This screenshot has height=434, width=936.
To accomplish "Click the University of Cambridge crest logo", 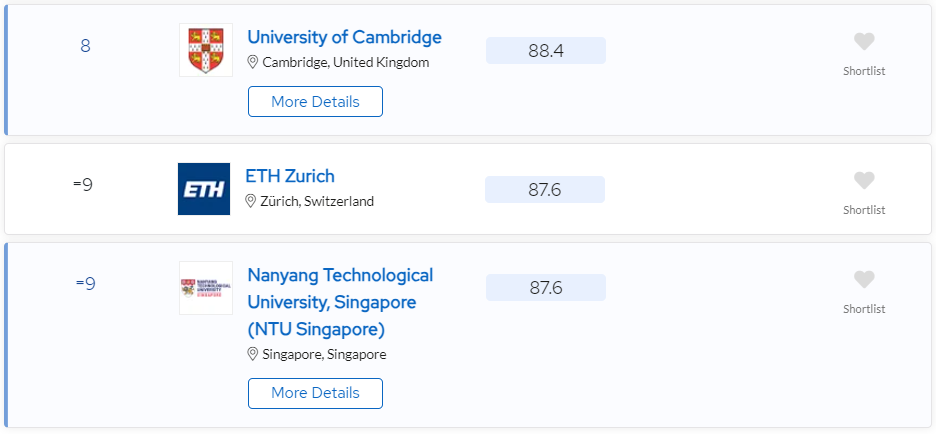I will pos(206,50).
